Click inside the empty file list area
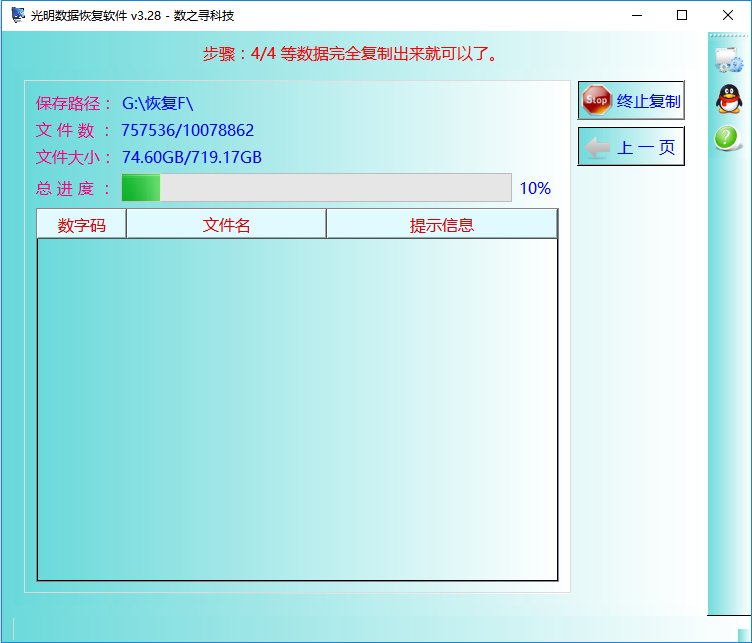 point(297,409)
